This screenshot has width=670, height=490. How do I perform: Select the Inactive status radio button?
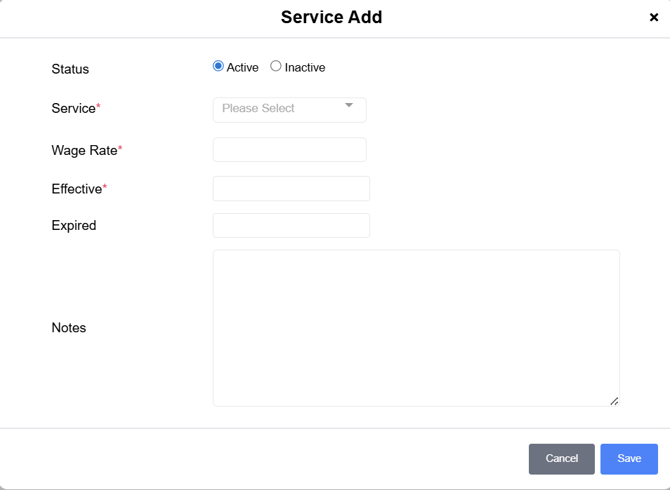pyautogui.click(x=276, y=66)
